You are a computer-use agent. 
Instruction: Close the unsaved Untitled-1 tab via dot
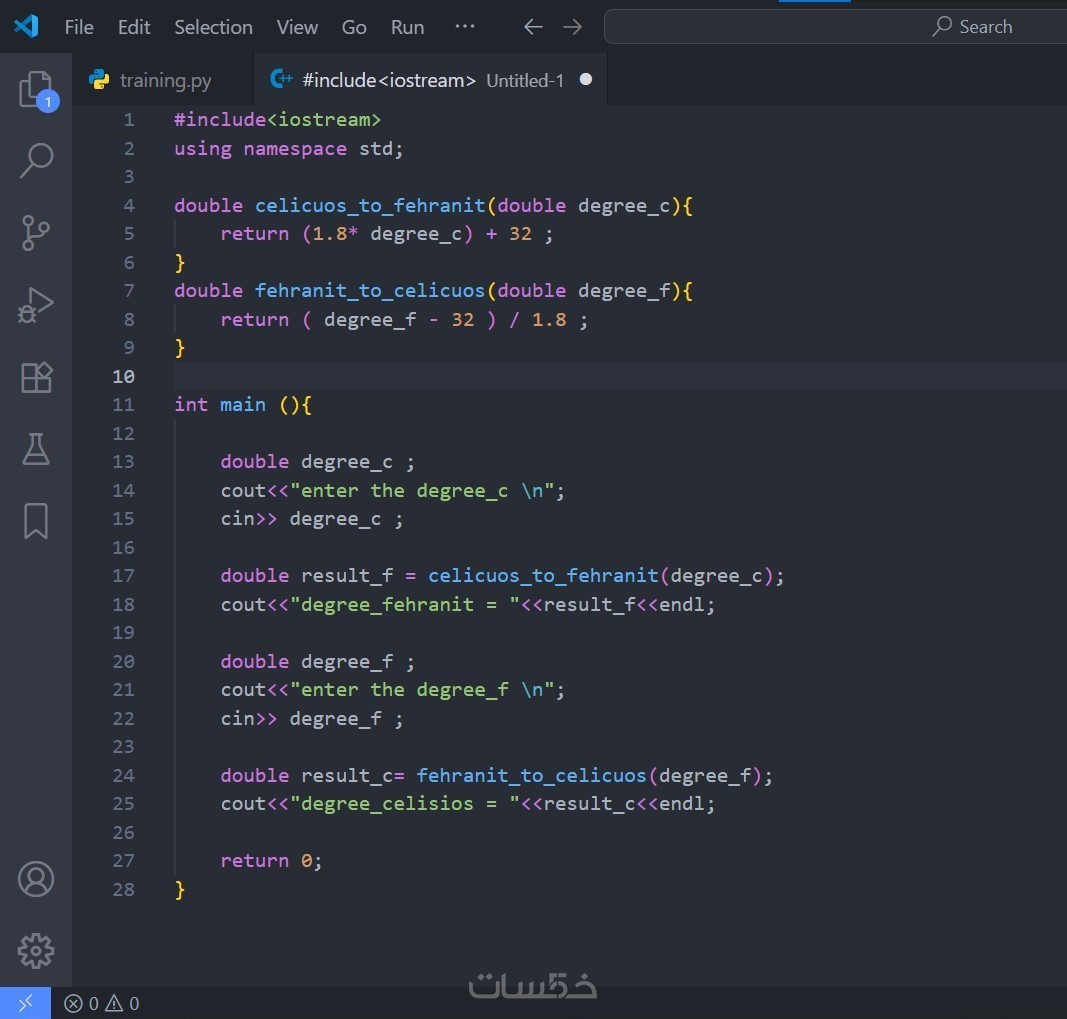tap(585, 80)
